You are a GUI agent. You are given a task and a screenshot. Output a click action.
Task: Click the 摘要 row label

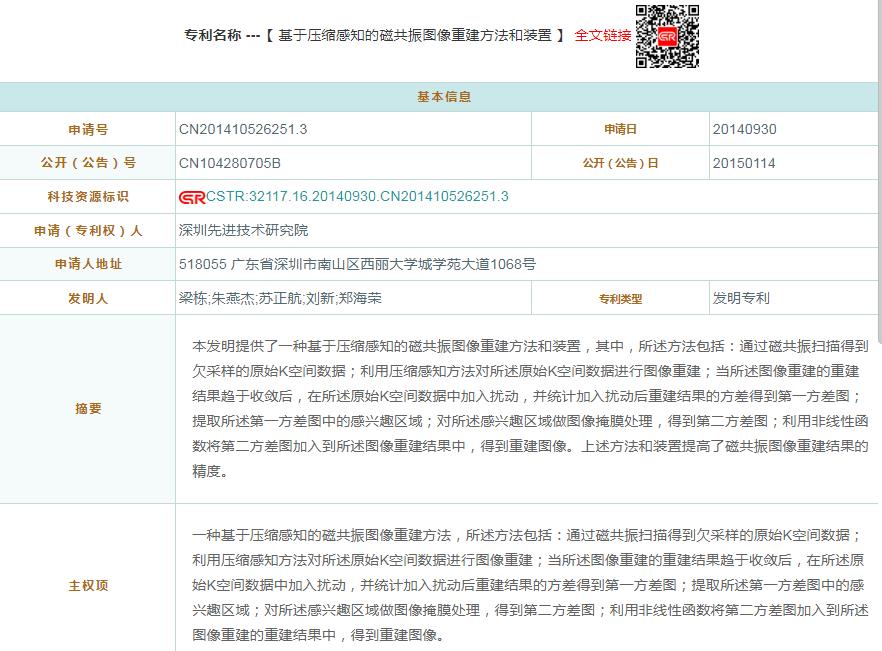[x=88, y=409]
